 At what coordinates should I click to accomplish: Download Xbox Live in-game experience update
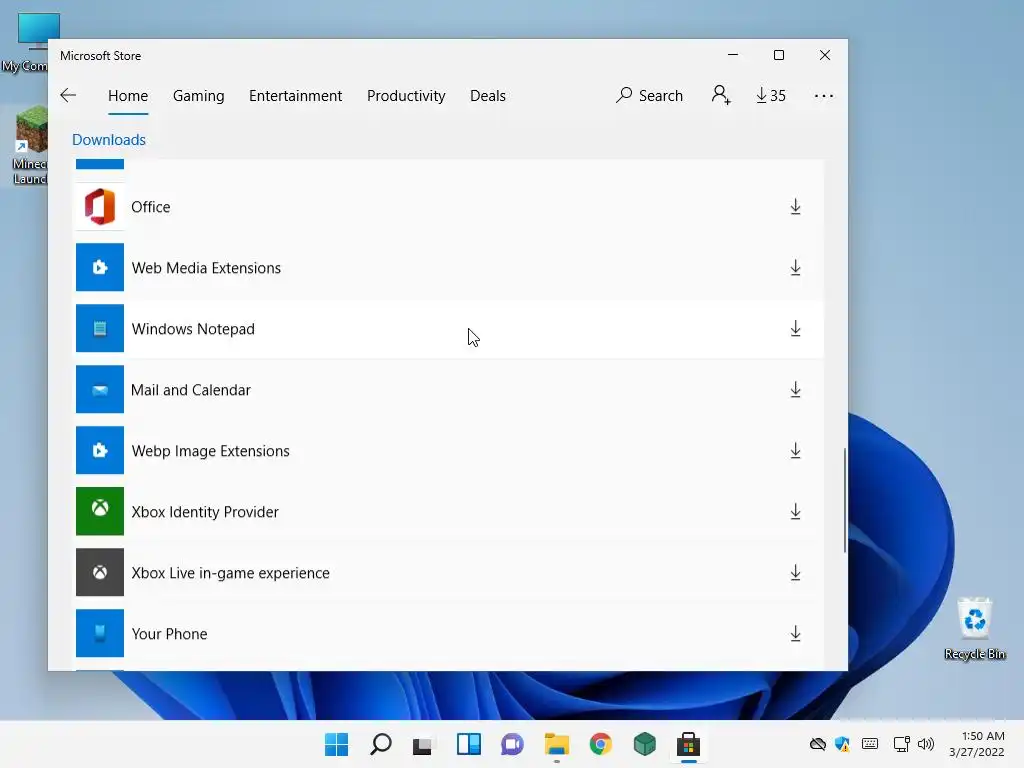tap(795, 573)
